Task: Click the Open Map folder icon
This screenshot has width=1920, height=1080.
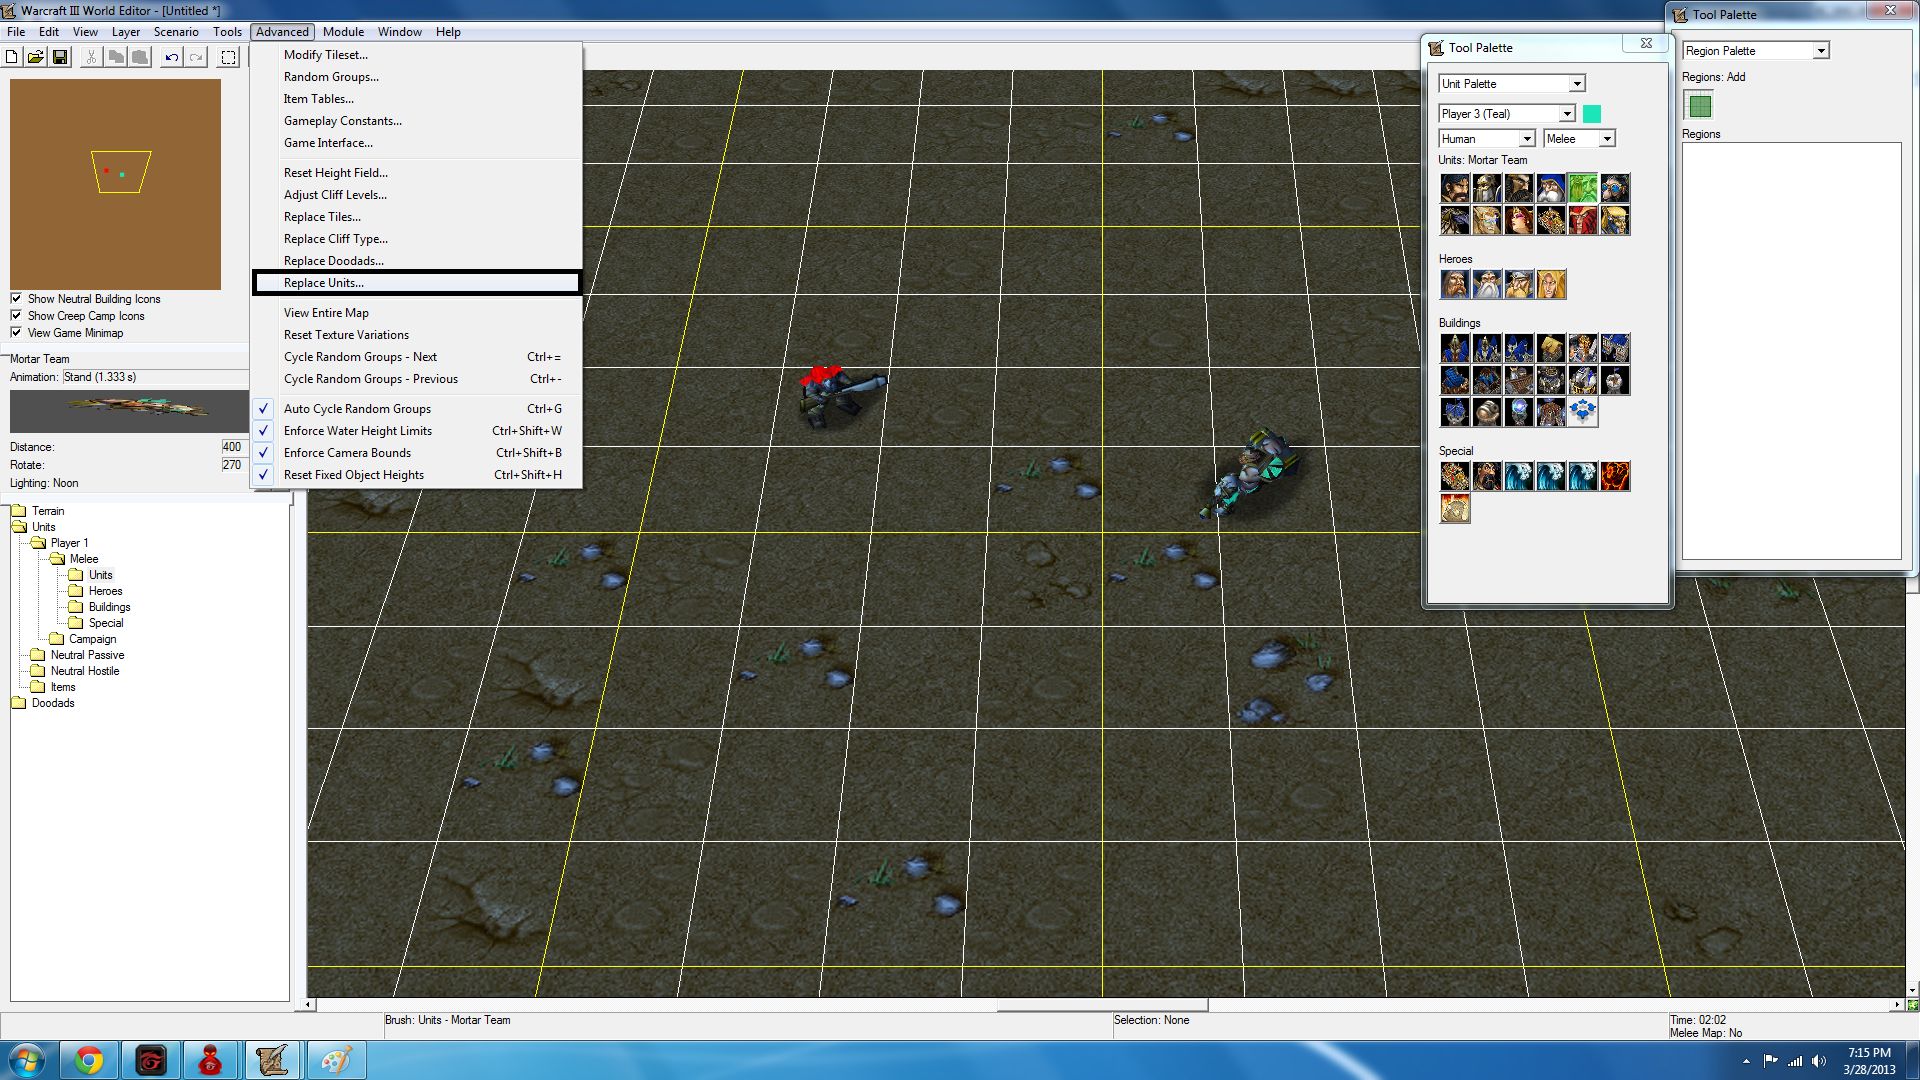Action: click(x=36, y=57)
